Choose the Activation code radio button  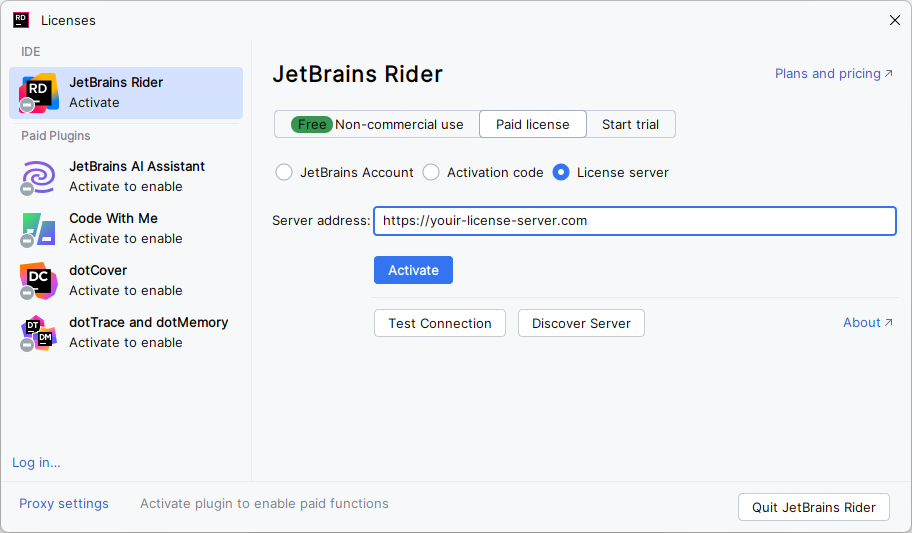(431, 172)
